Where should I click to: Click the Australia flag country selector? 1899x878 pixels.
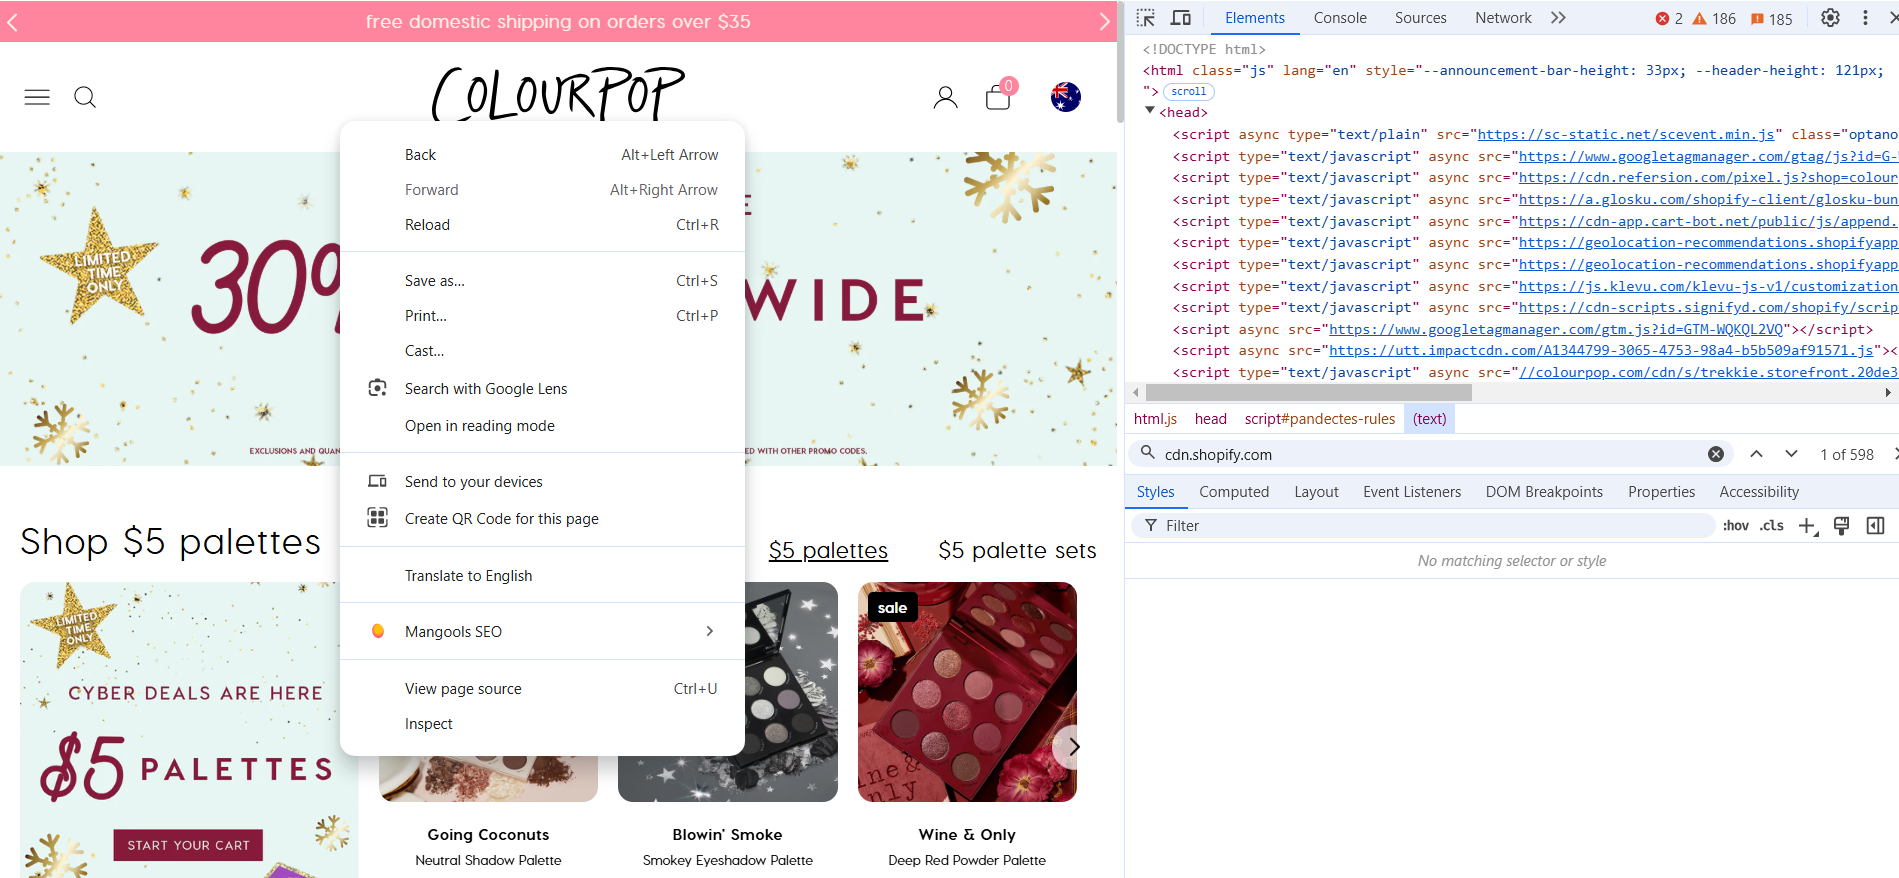pos(1066,97)
